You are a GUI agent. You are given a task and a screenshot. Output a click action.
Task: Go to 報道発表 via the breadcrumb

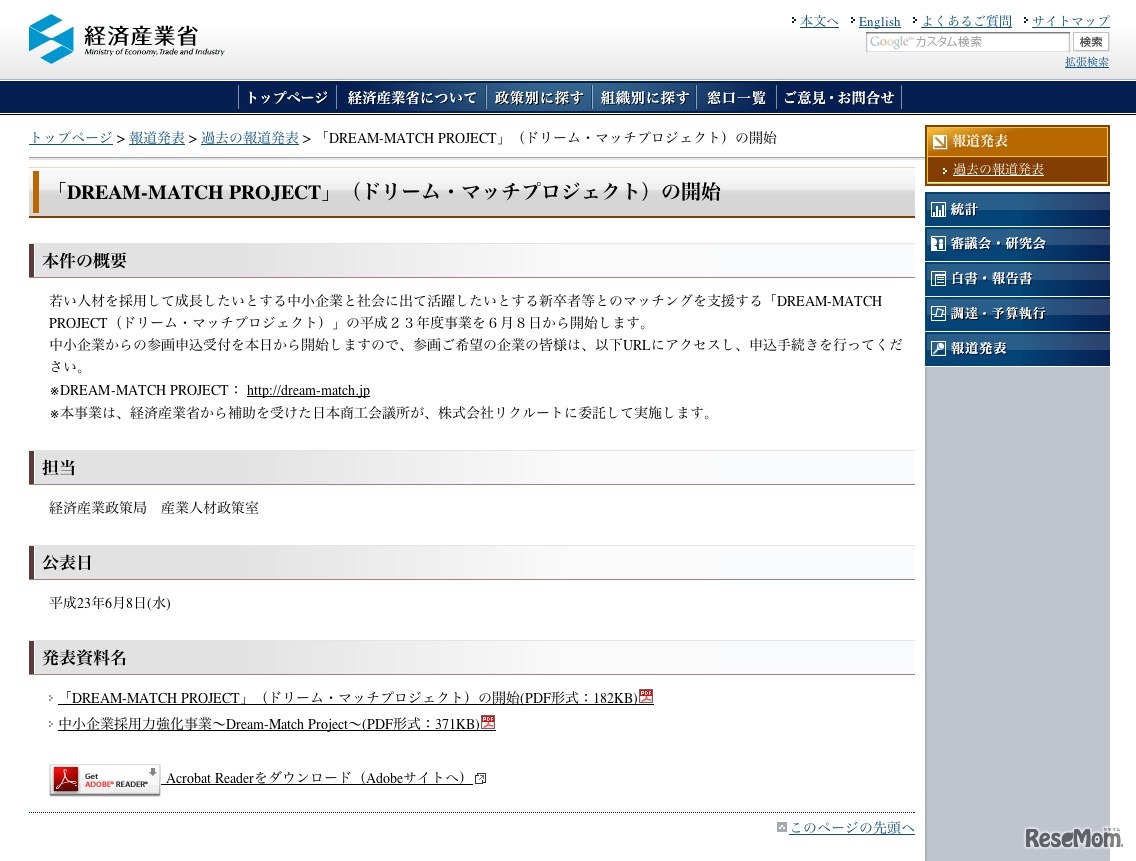point(156,138)
